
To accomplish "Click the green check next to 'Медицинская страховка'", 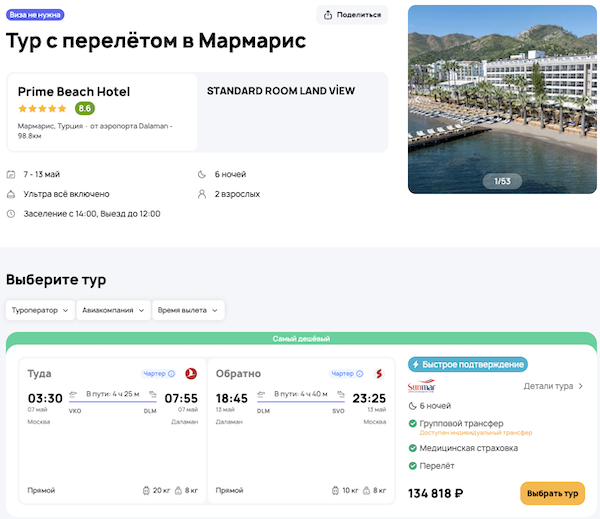I will [x=413, y=448].
